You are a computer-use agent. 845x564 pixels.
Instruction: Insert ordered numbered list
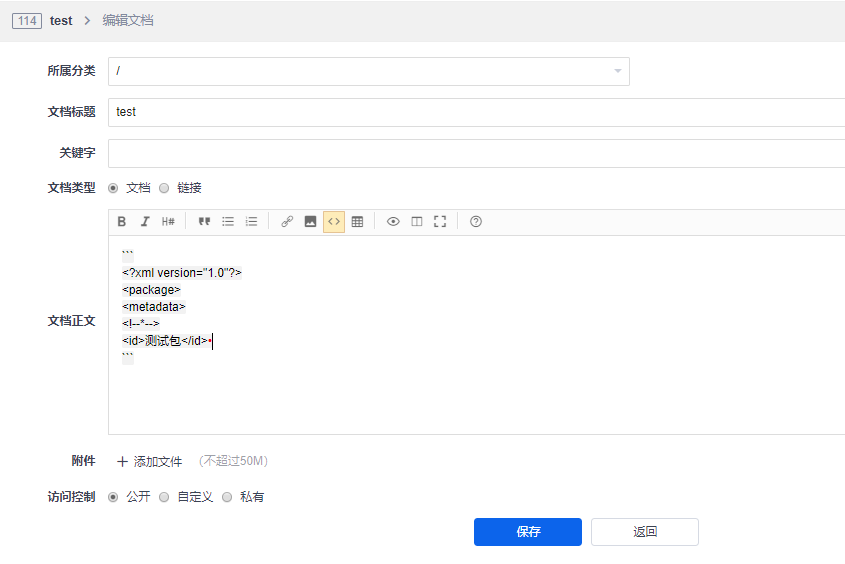(251, 221)
